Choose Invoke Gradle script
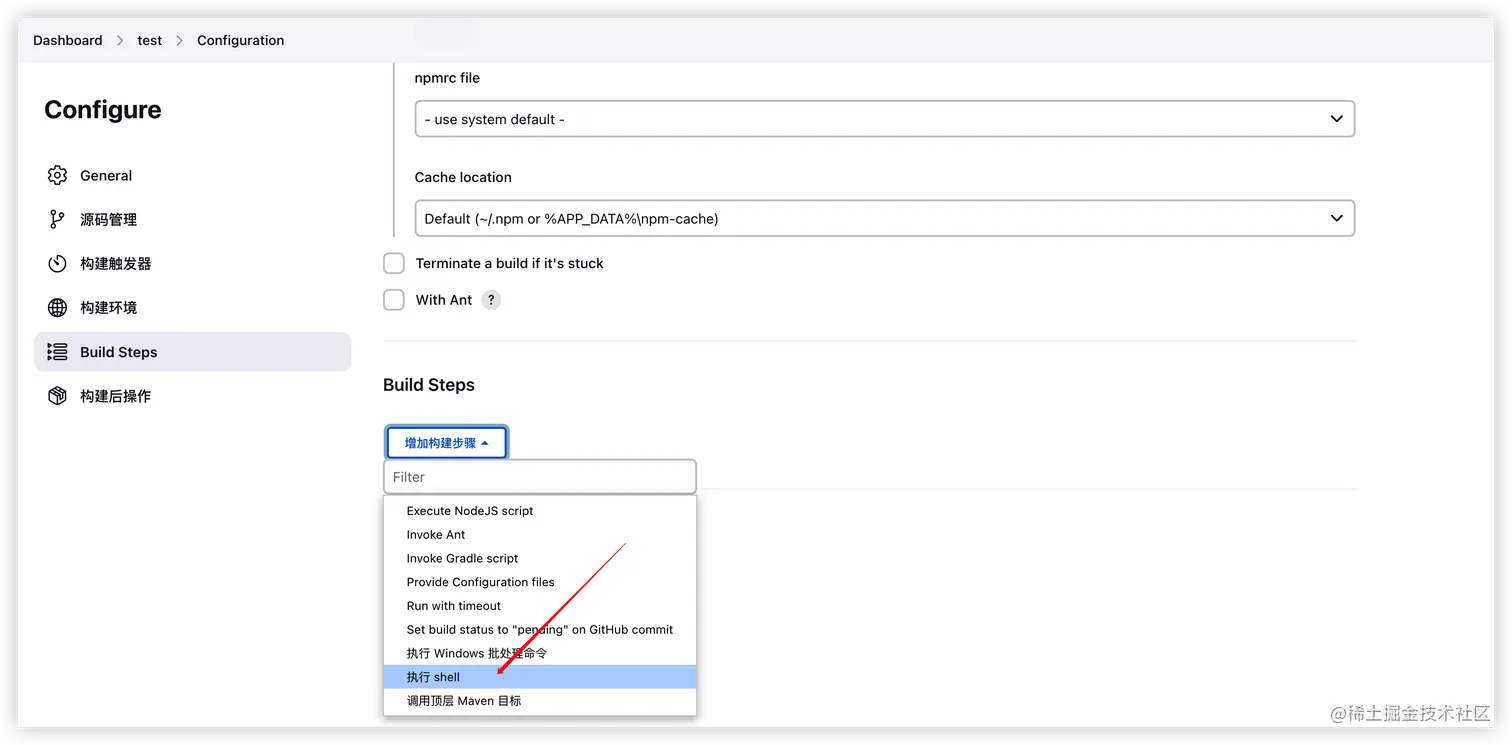 540,558
